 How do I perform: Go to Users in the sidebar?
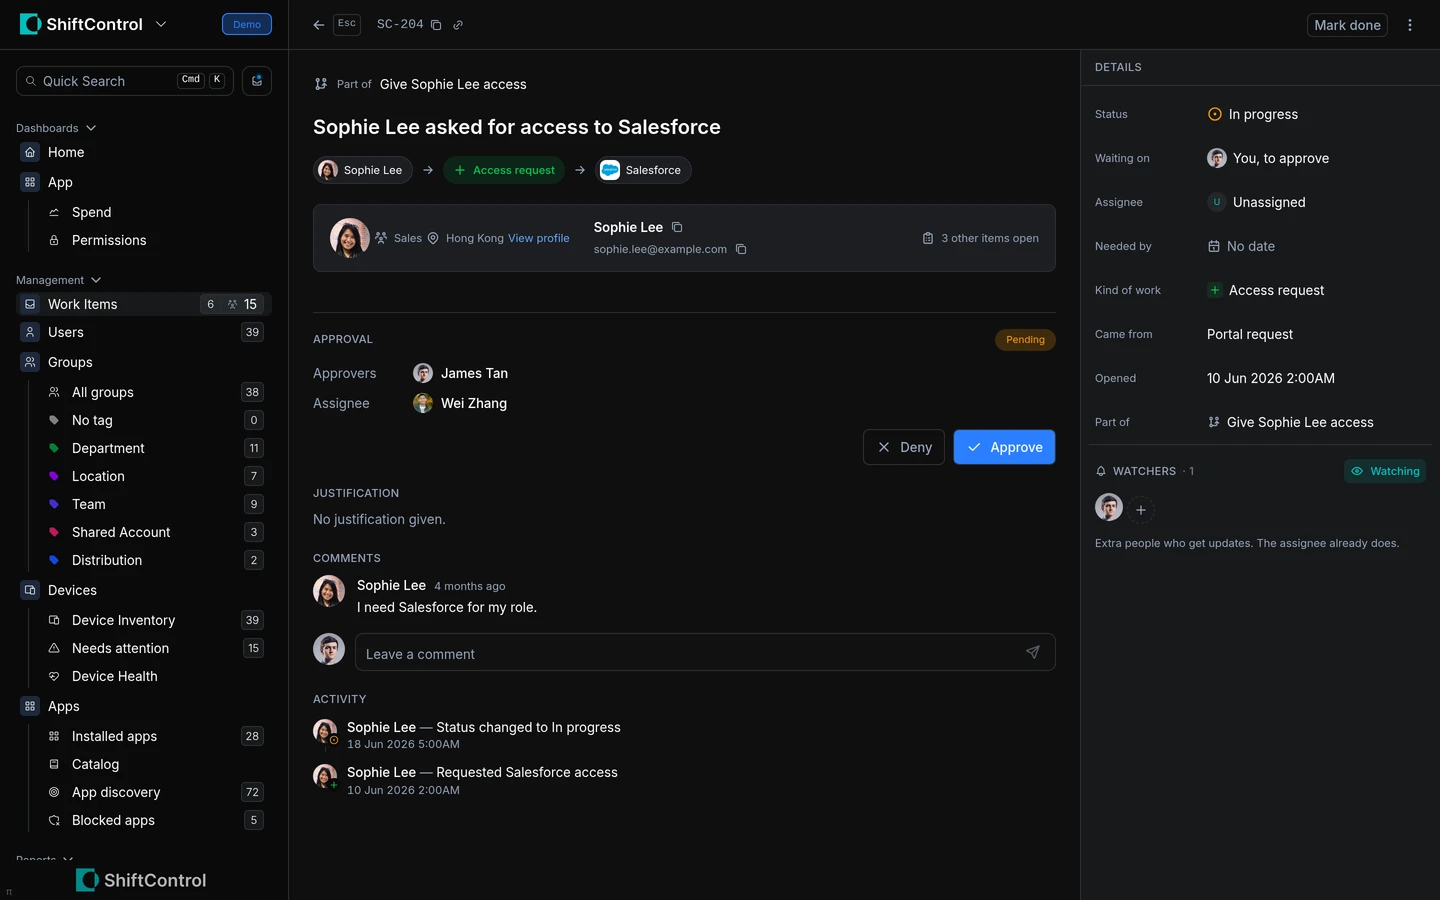144,332
